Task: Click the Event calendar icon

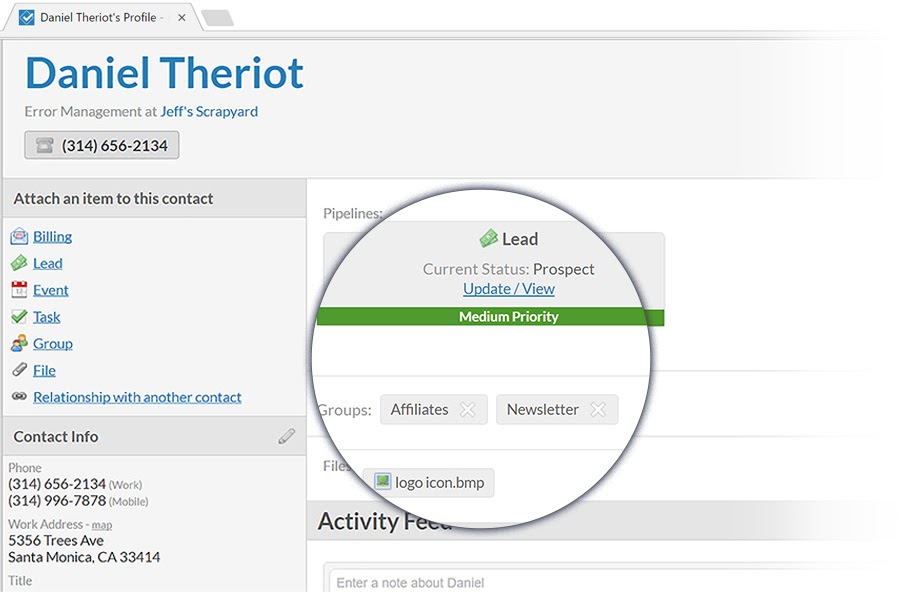Action: 19,290
